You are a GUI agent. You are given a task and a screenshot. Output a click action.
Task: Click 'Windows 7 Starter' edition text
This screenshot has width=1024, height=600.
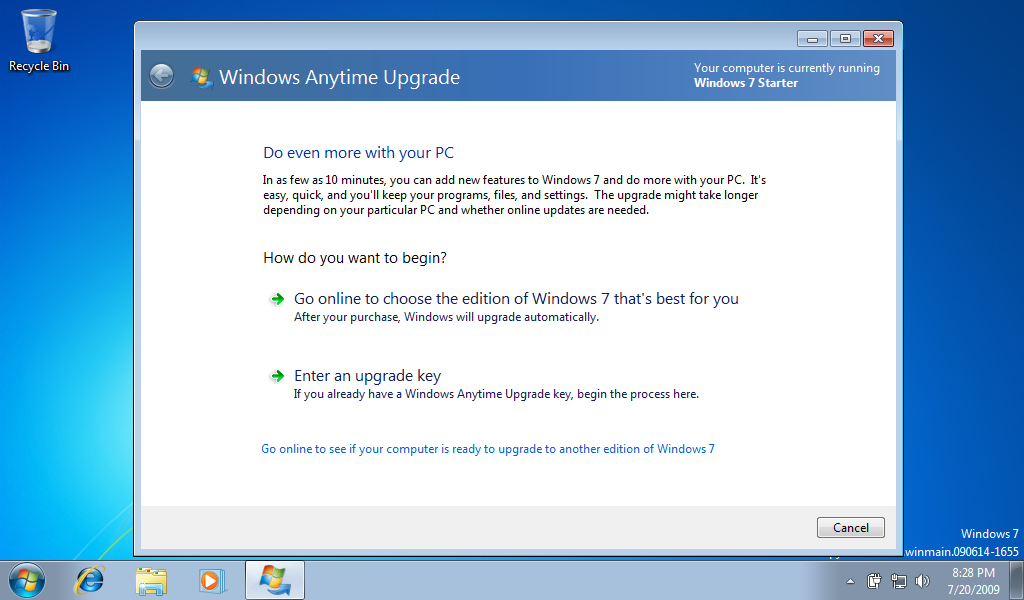(746, 83)
